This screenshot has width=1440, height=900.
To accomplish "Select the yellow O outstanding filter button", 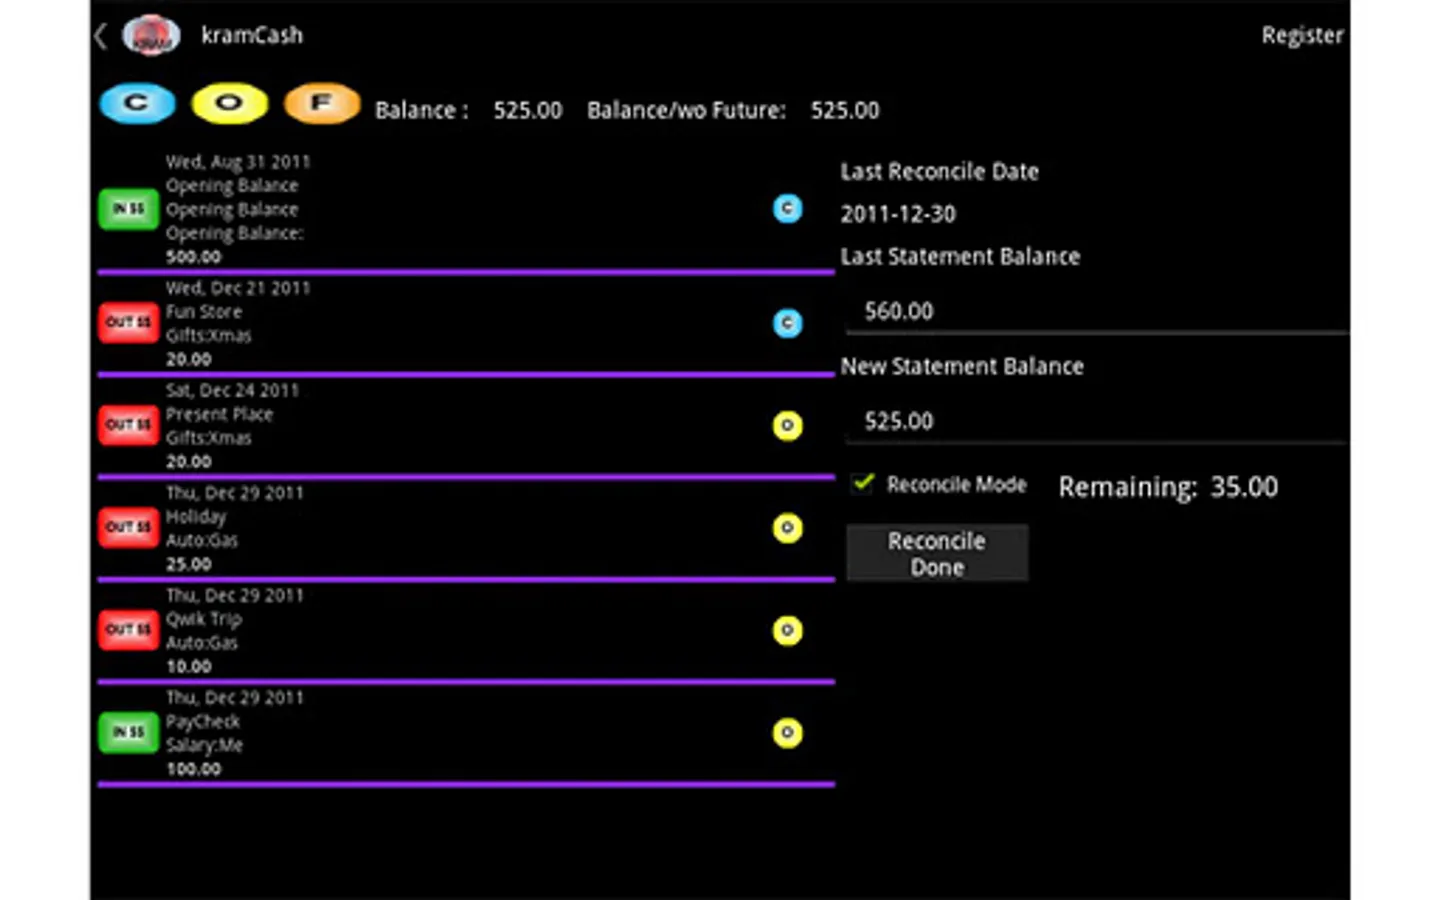I will point(229,104).
